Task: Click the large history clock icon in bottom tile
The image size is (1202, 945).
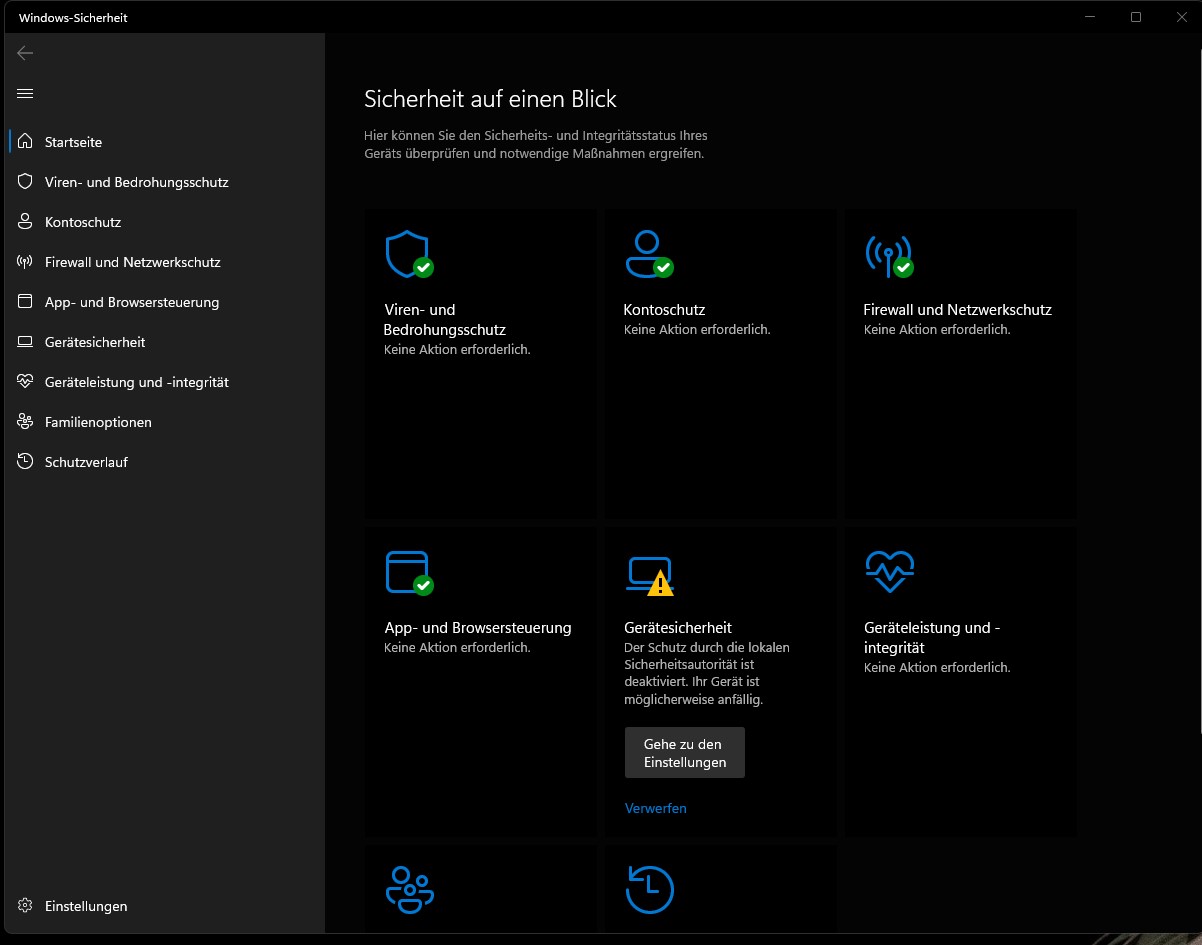Action: coord(650,889)
